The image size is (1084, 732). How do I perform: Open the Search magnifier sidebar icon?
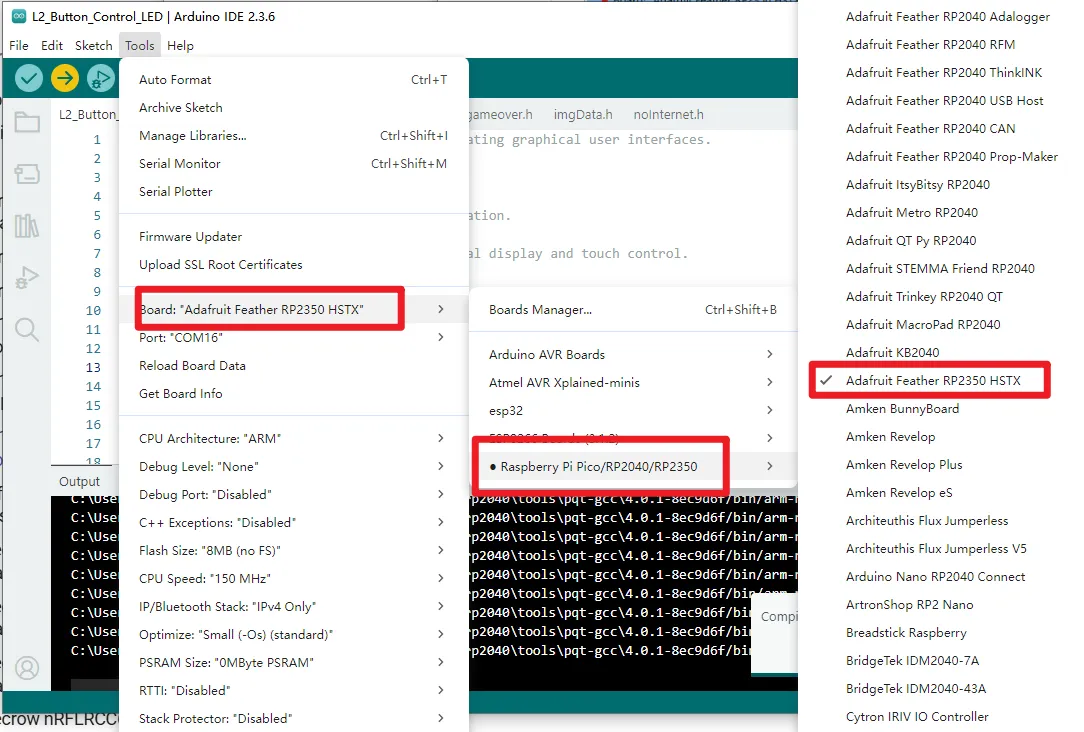27,329
